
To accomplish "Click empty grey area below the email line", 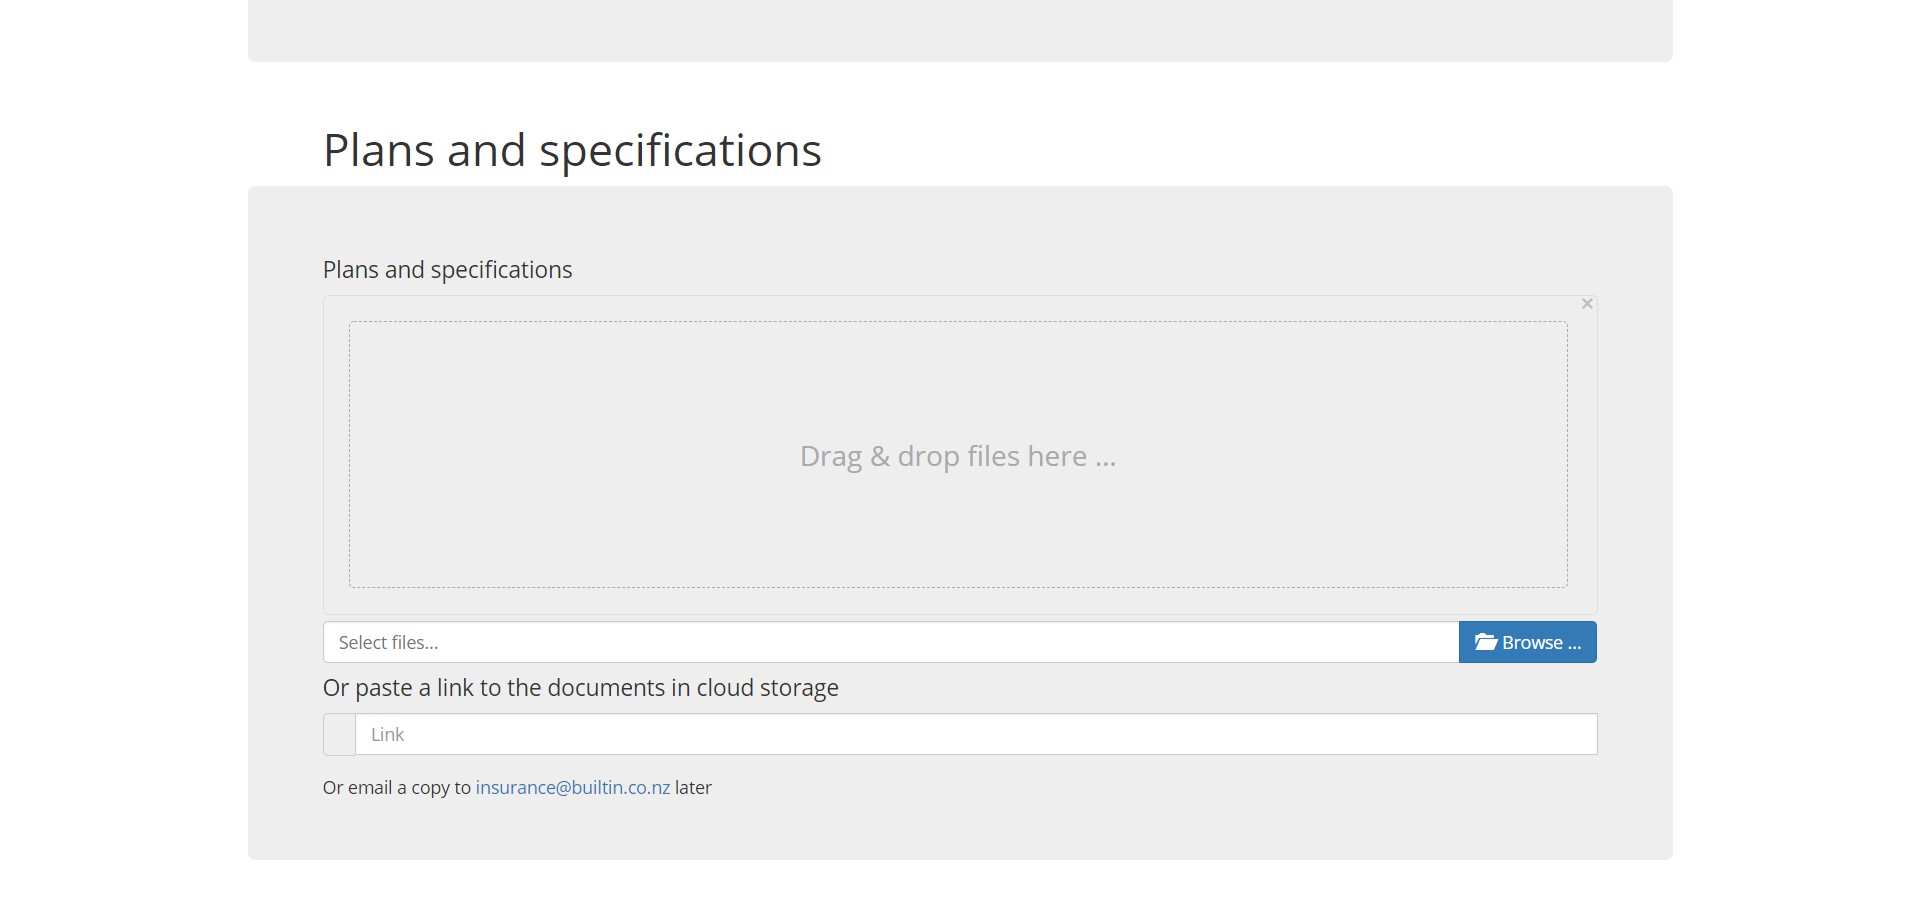I will tap(958, 830).
